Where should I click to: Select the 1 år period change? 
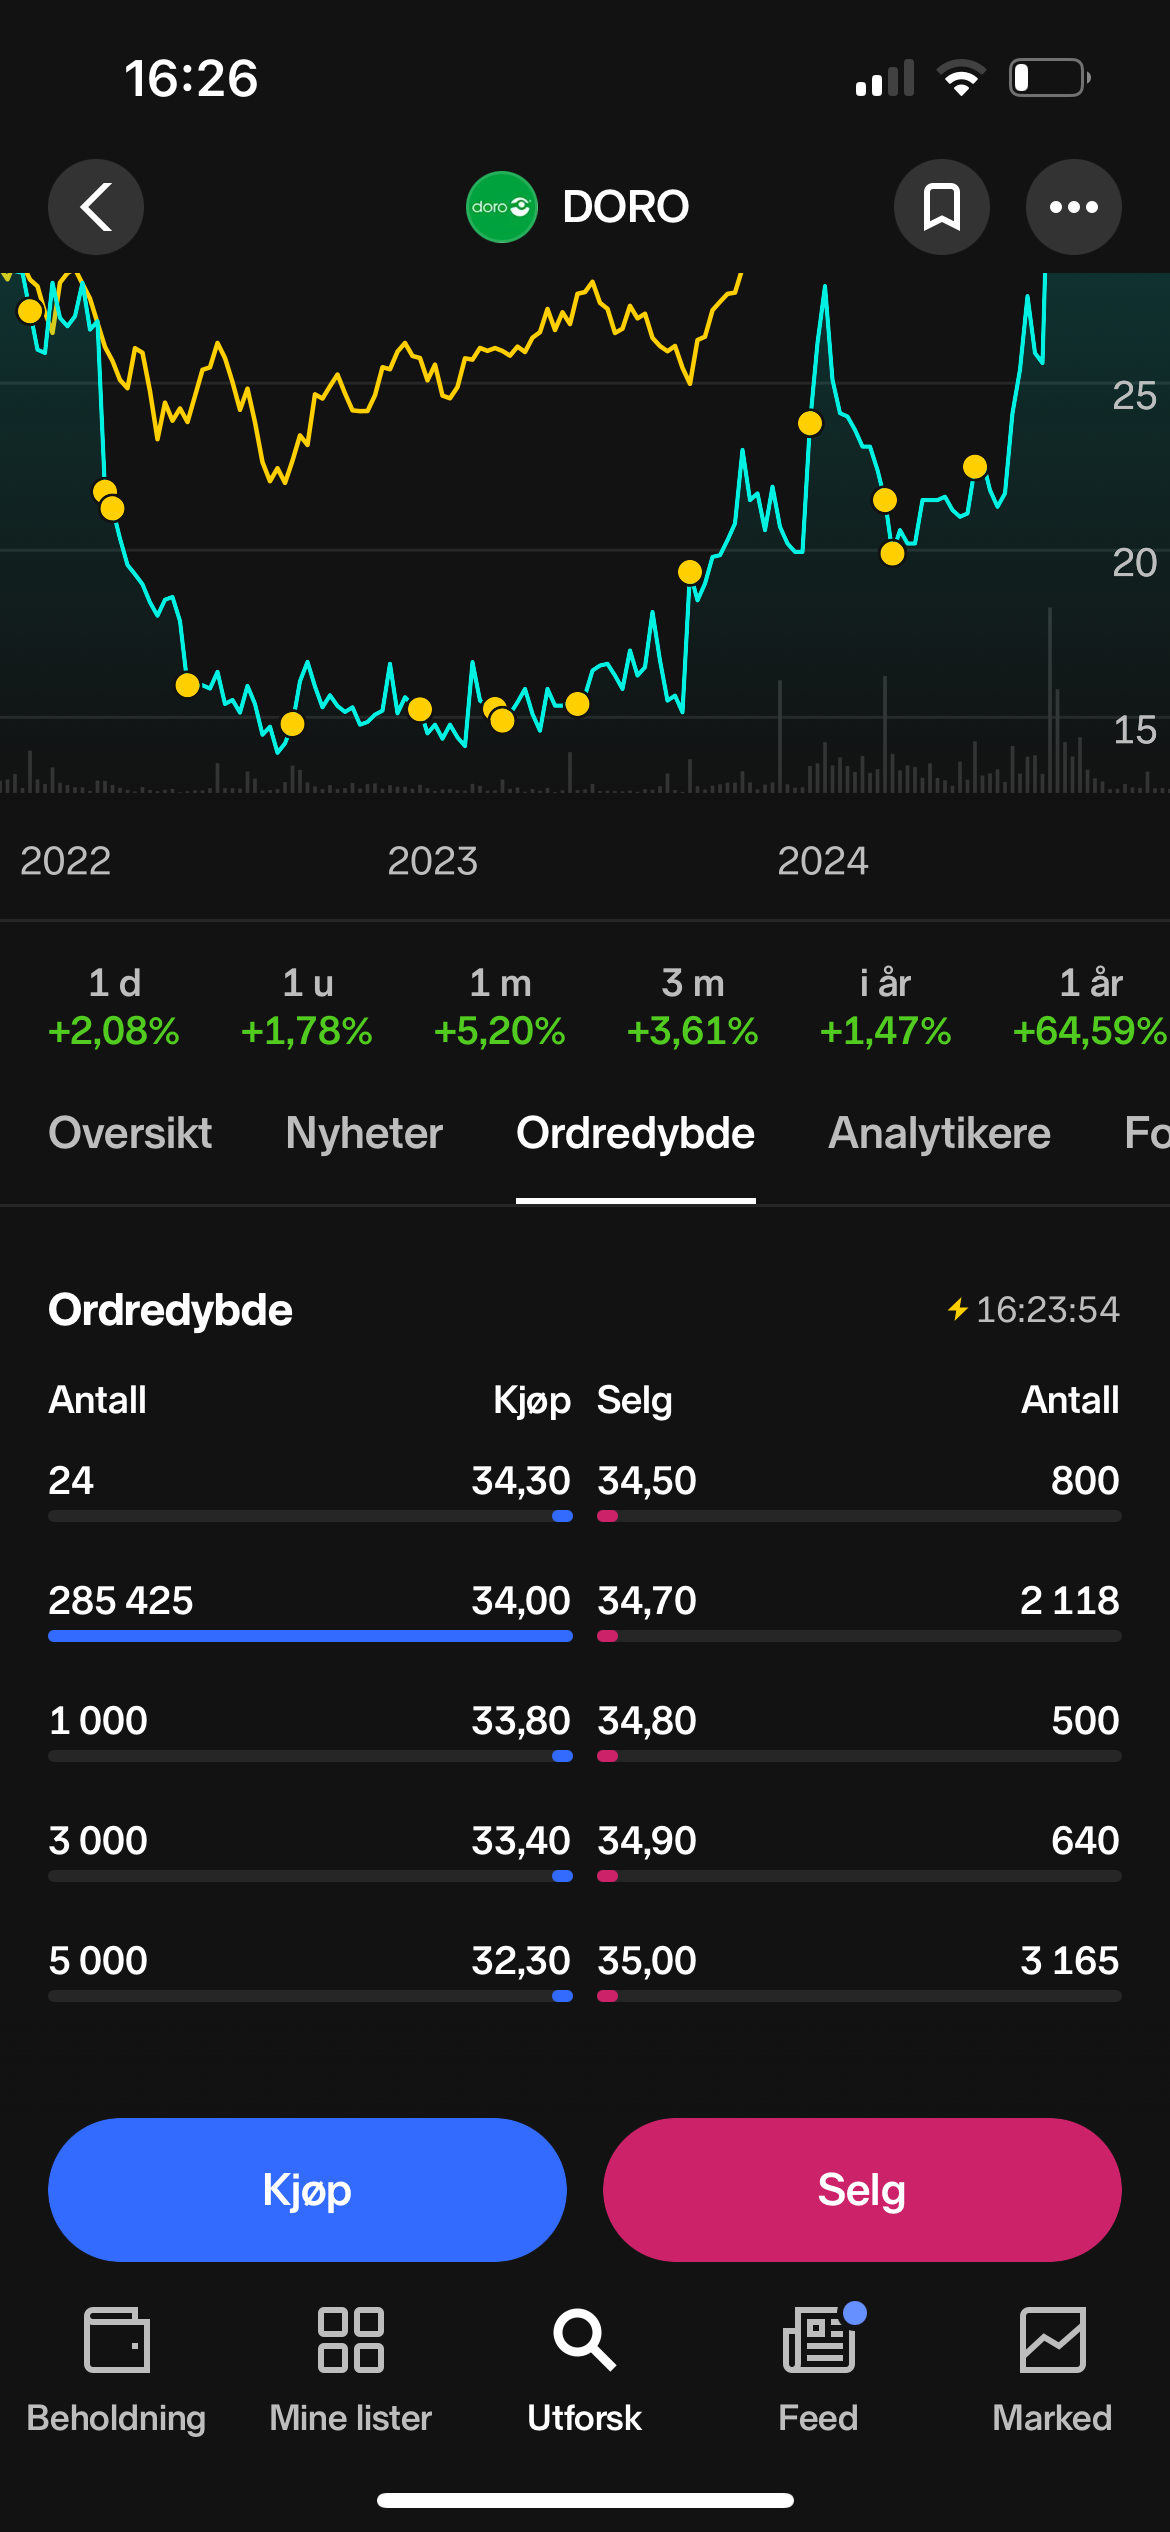[x=1090, y=1006]
